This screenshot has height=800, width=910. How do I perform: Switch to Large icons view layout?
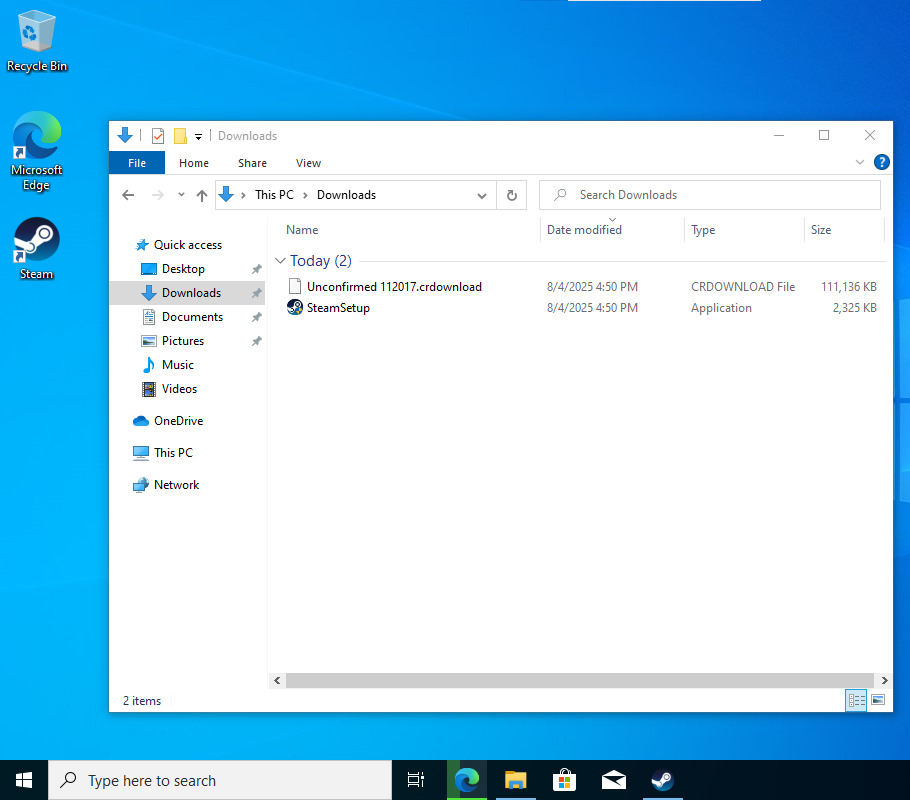click(878, 700)
